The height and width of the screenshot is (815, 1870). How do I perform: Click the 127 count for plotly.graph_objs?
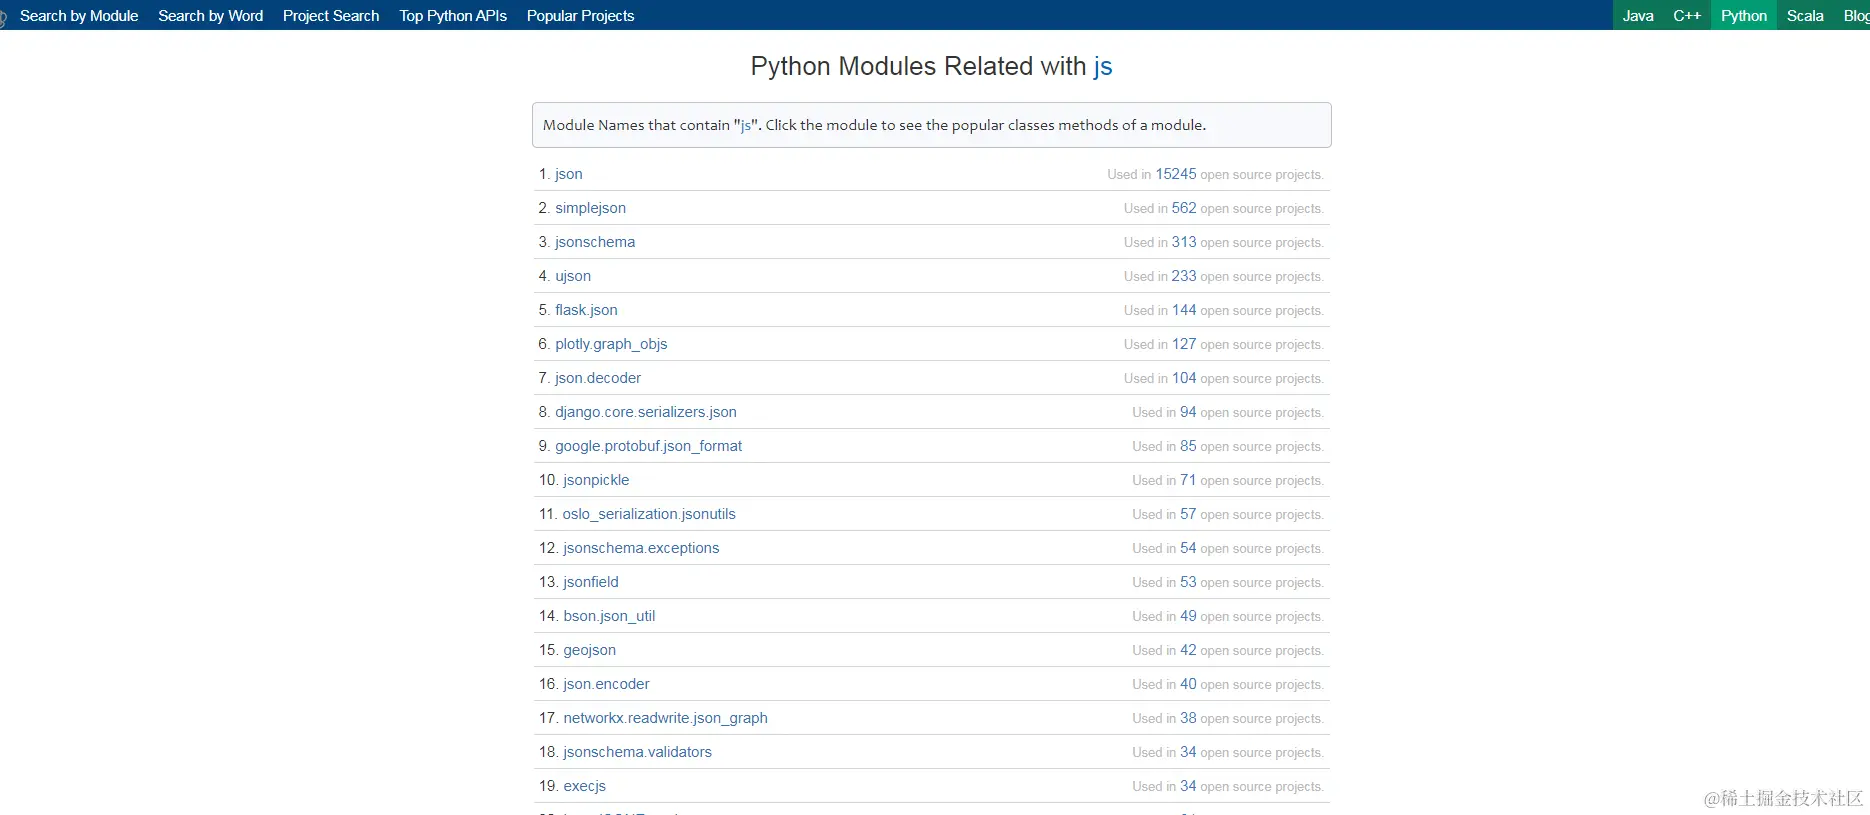tap(1184, 344)
